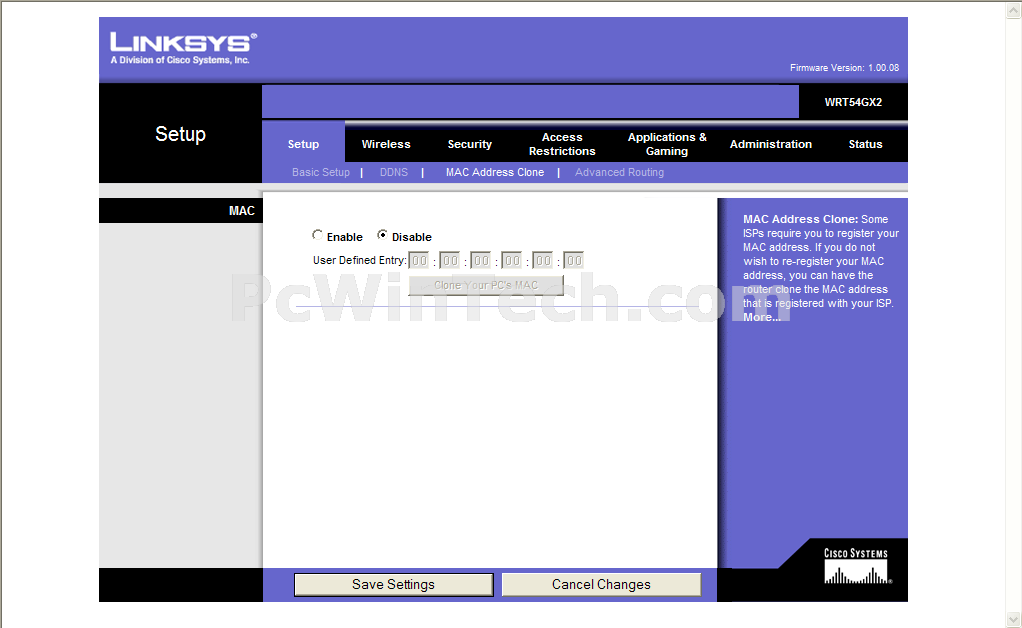Image resolution: width=1022 pixels, height=628 pixels.
Task: Select the Disable radio button
Action: pos(383,235)
